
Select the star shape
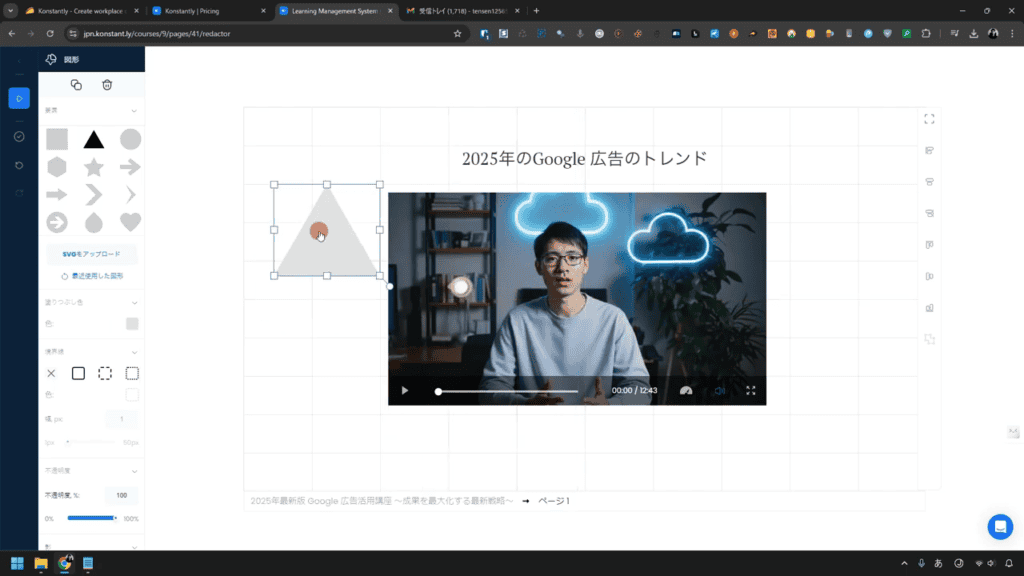pyautogui.click(x=93, y=167)
